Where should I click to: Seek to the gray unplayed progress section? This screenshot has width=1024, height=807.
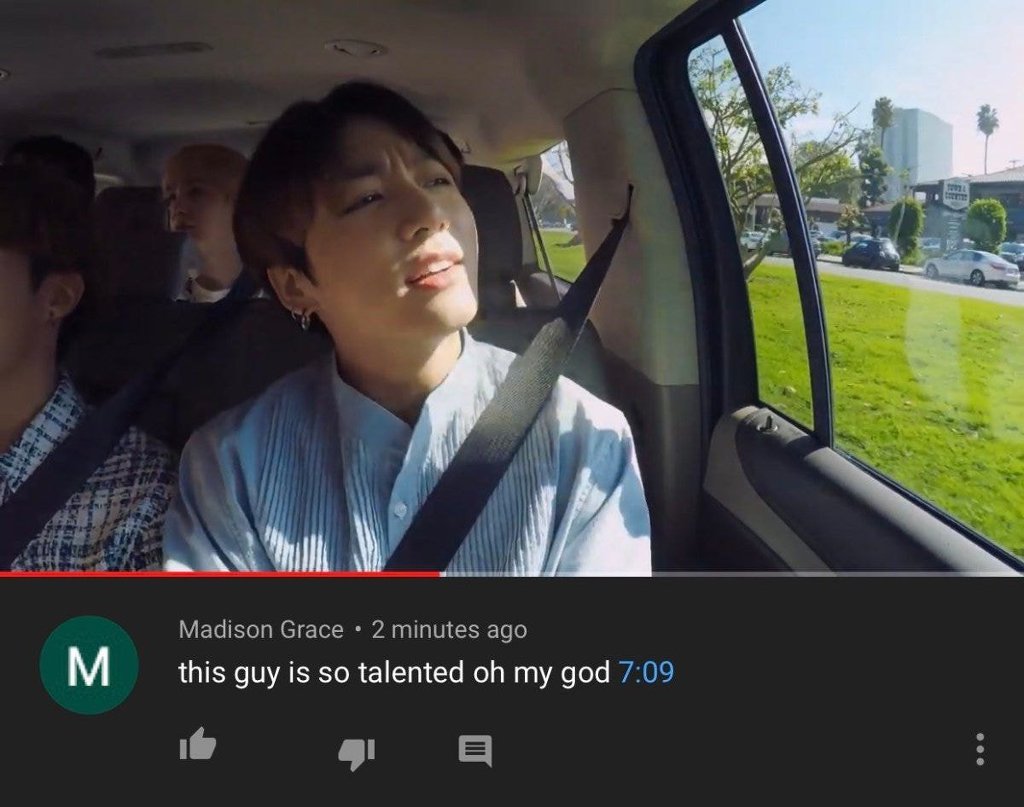733,574
